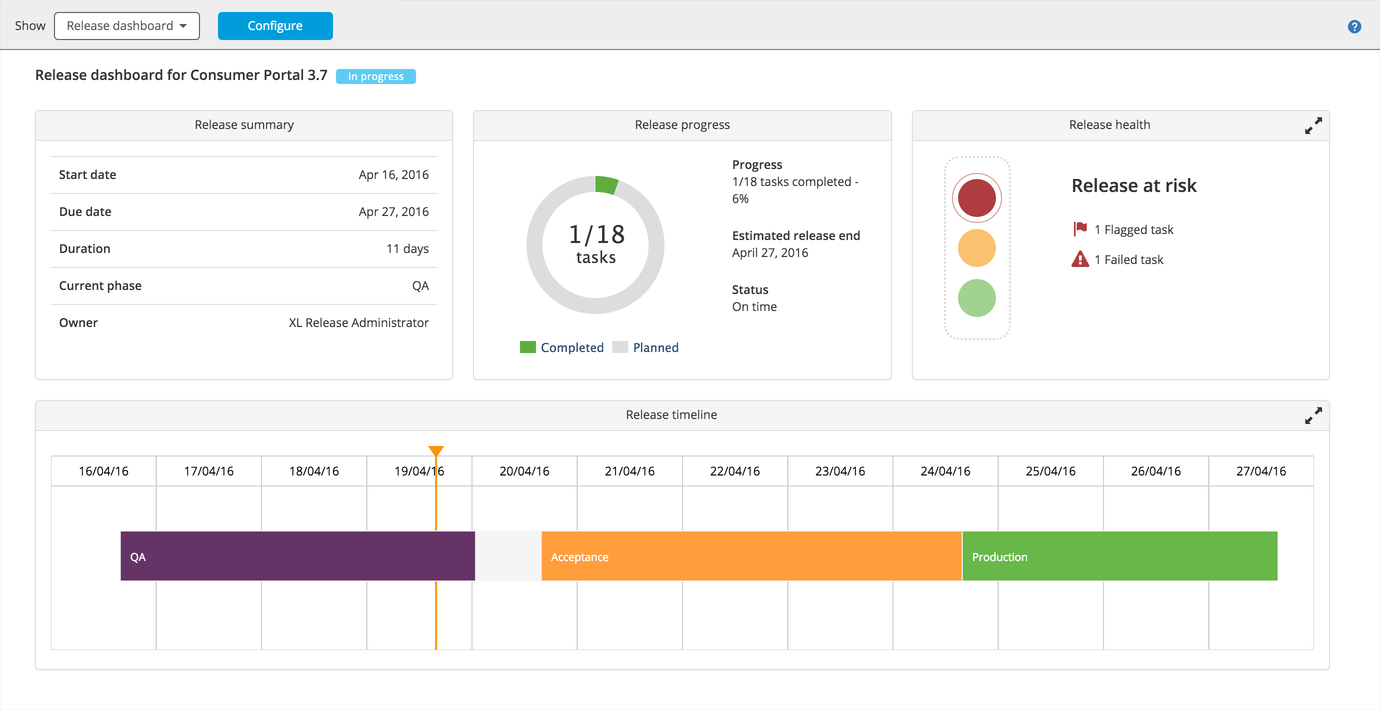Click the 1 Failed task link
This screenshot has width=1380, height=710.
coord(1128,260)
